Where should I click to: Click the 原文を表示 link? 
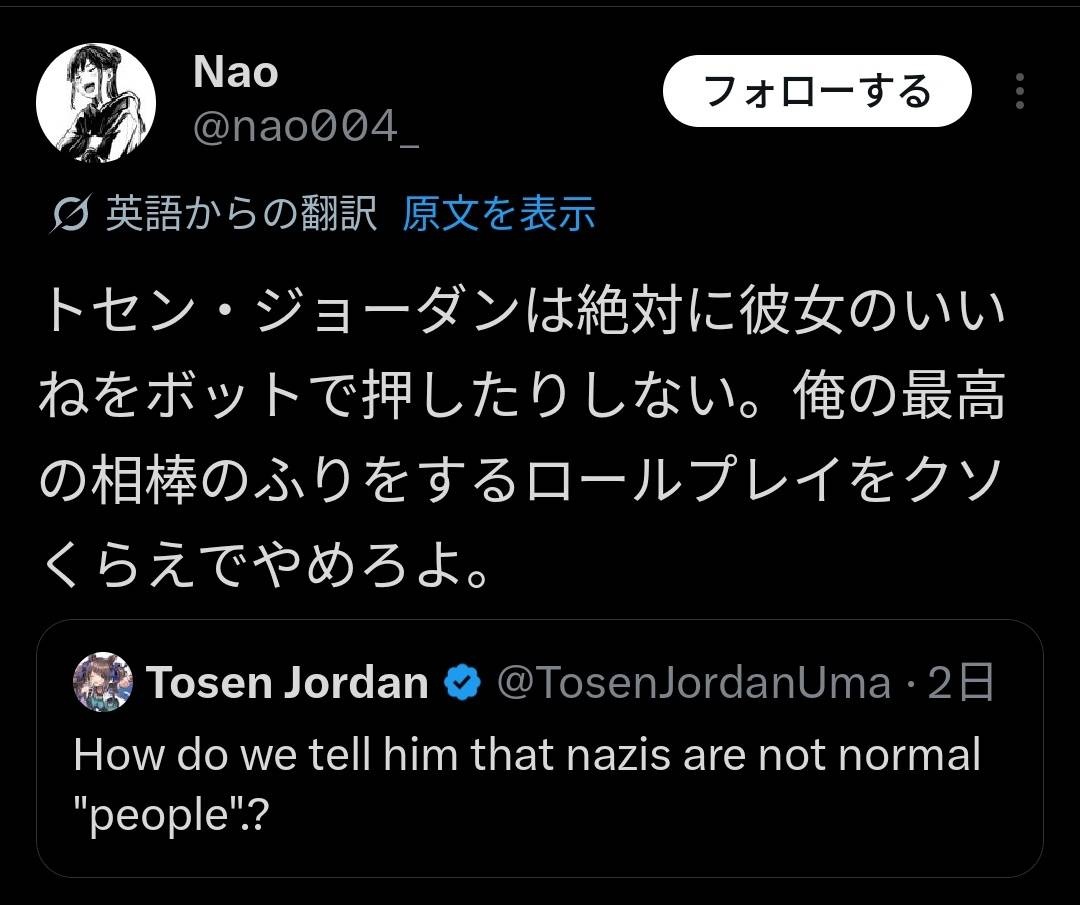[498, 213]
